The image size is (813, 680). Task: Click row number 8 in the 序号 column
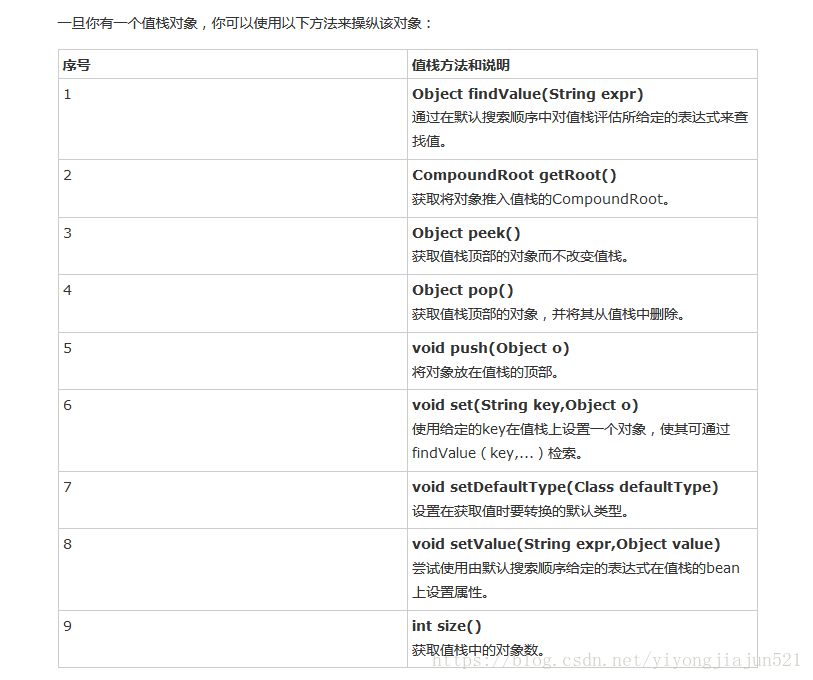(x=67, y=545)
